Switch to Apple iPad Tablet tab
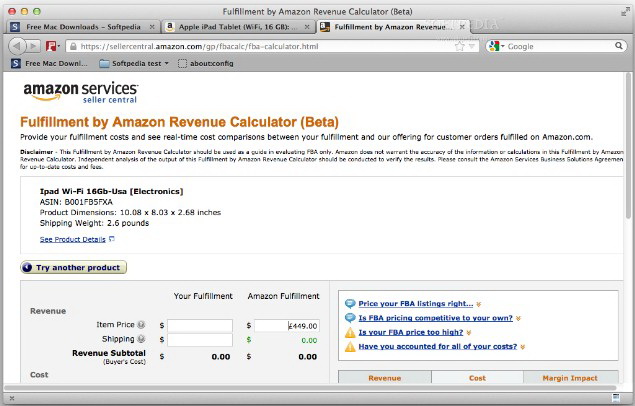Image resolution: width=635 pixels, height=406 pixels. [238, 27]
